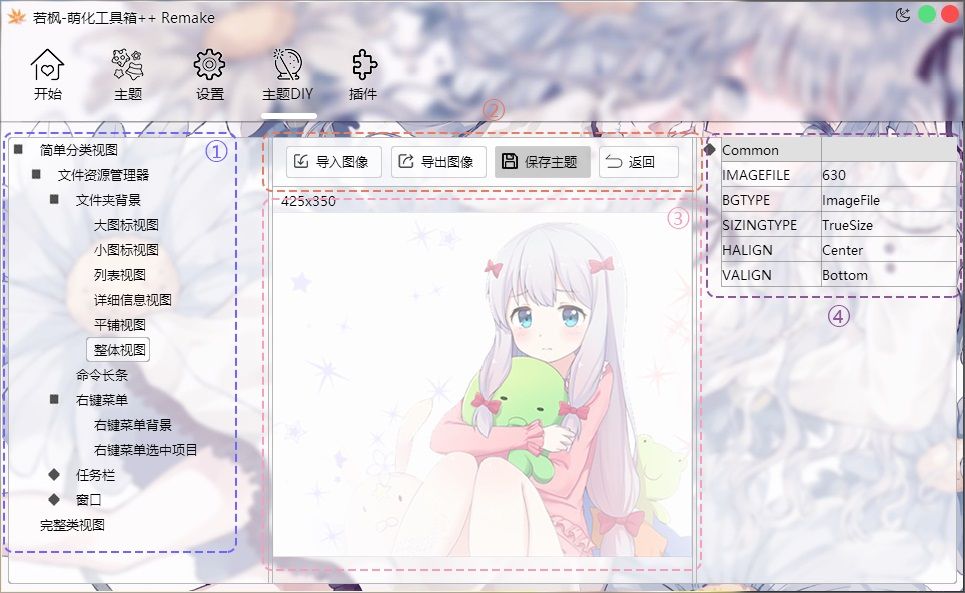Change SIZINGTYPE value TrueSize

tap(847, 225)
